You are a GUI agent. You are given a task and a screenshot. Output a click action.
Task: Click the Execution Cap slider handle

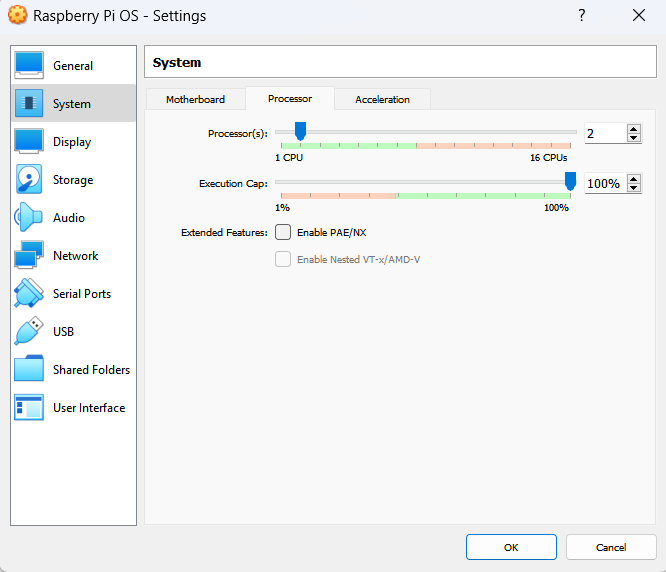point(570,181)
